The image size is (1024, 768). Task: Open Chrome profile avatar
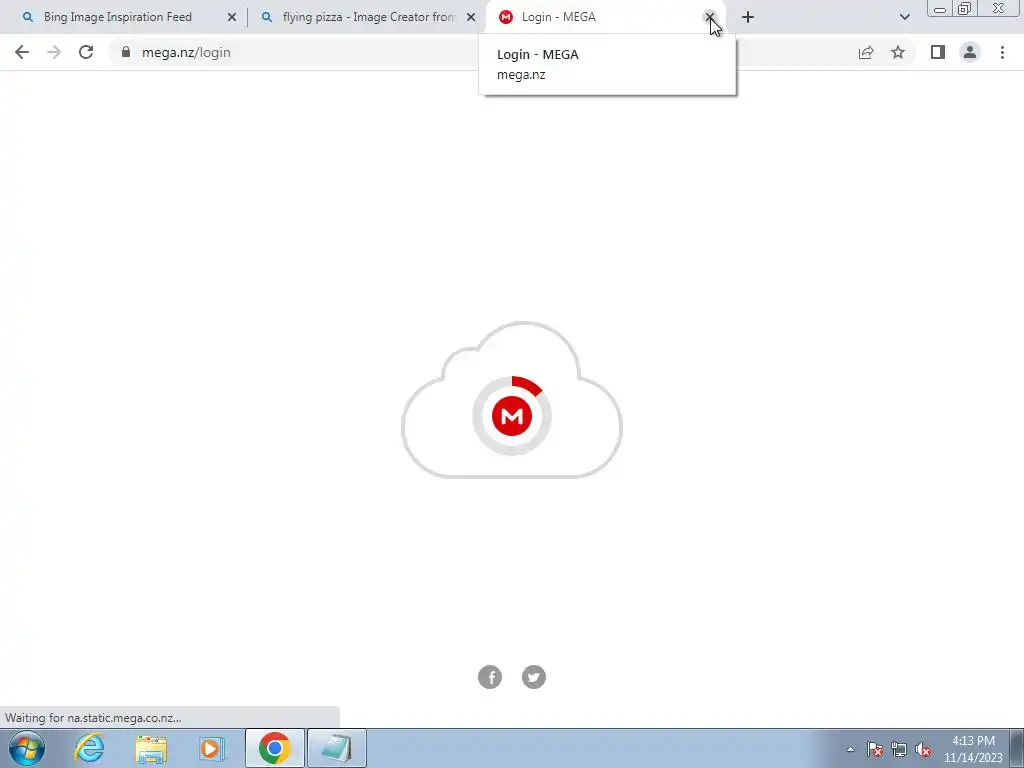pos(970,52)
